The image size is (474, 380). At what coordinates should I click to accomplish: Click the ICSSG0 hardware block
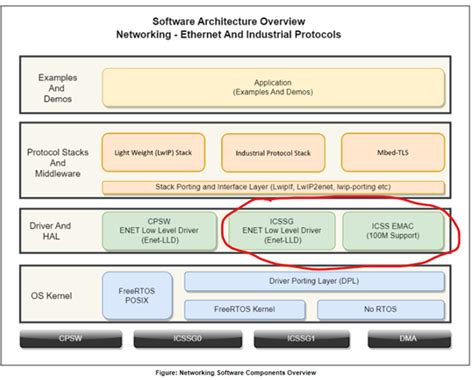click(x=188, y=339)
